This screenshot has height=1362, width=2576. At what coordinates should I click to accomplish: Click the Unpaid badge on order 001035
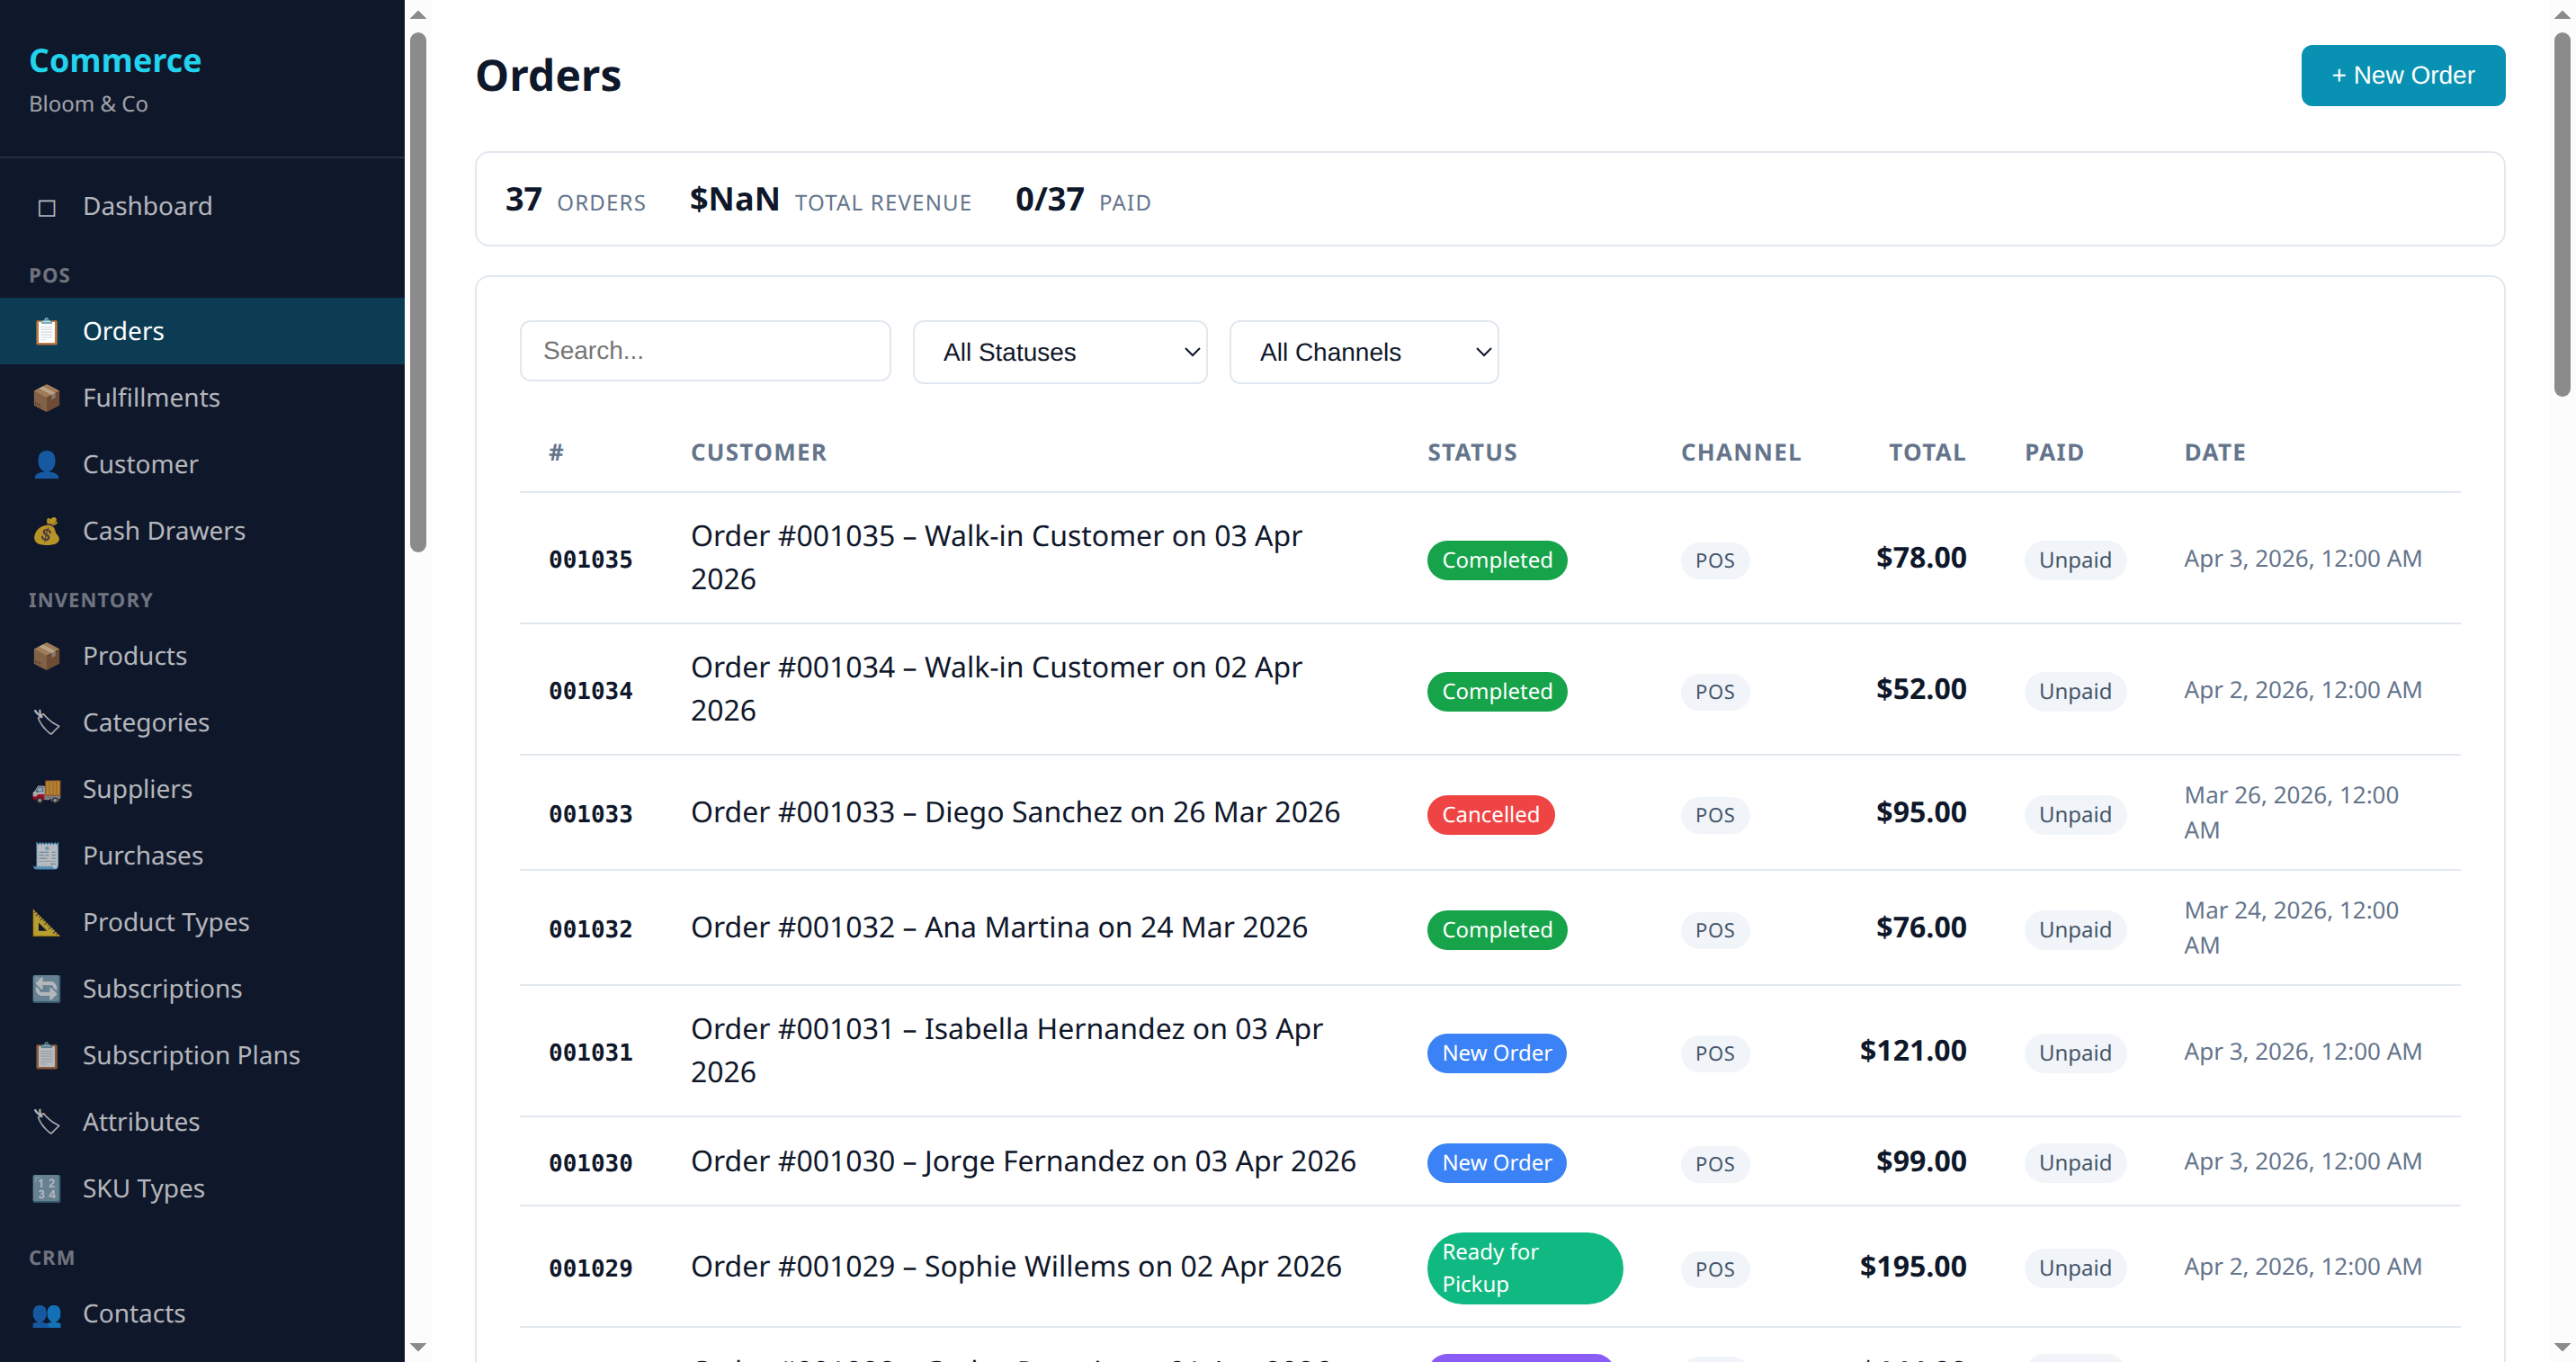tap(2074, 560)
